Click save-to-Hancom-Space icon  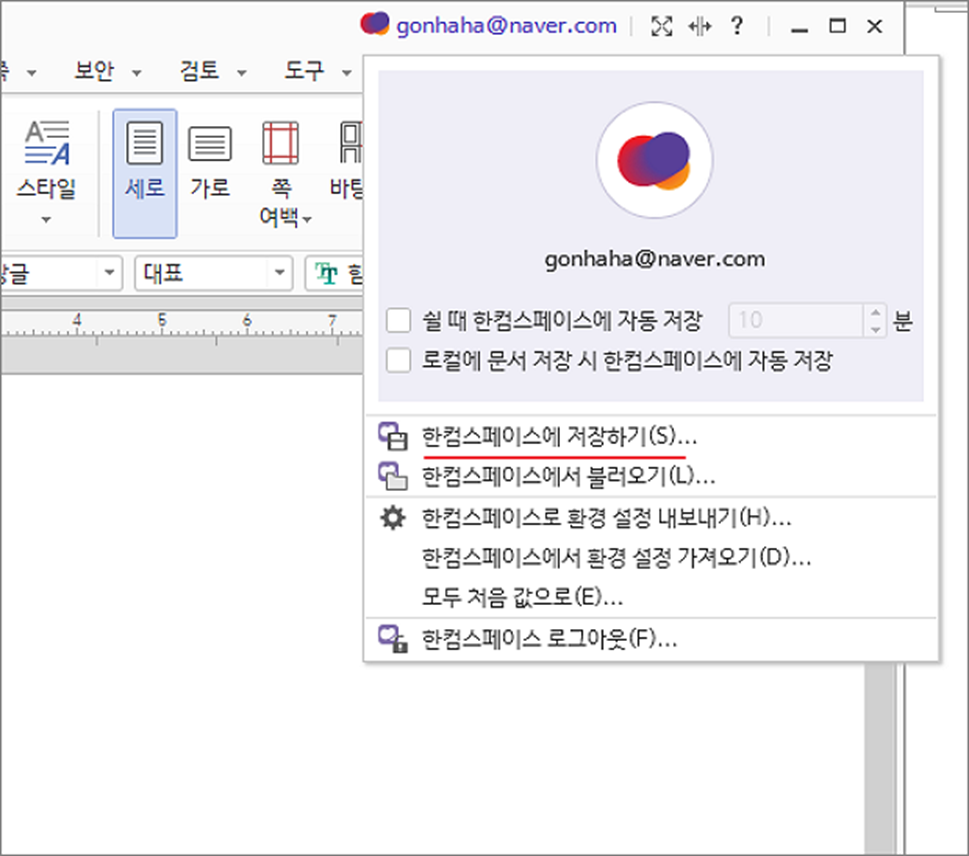click(393, 436)
